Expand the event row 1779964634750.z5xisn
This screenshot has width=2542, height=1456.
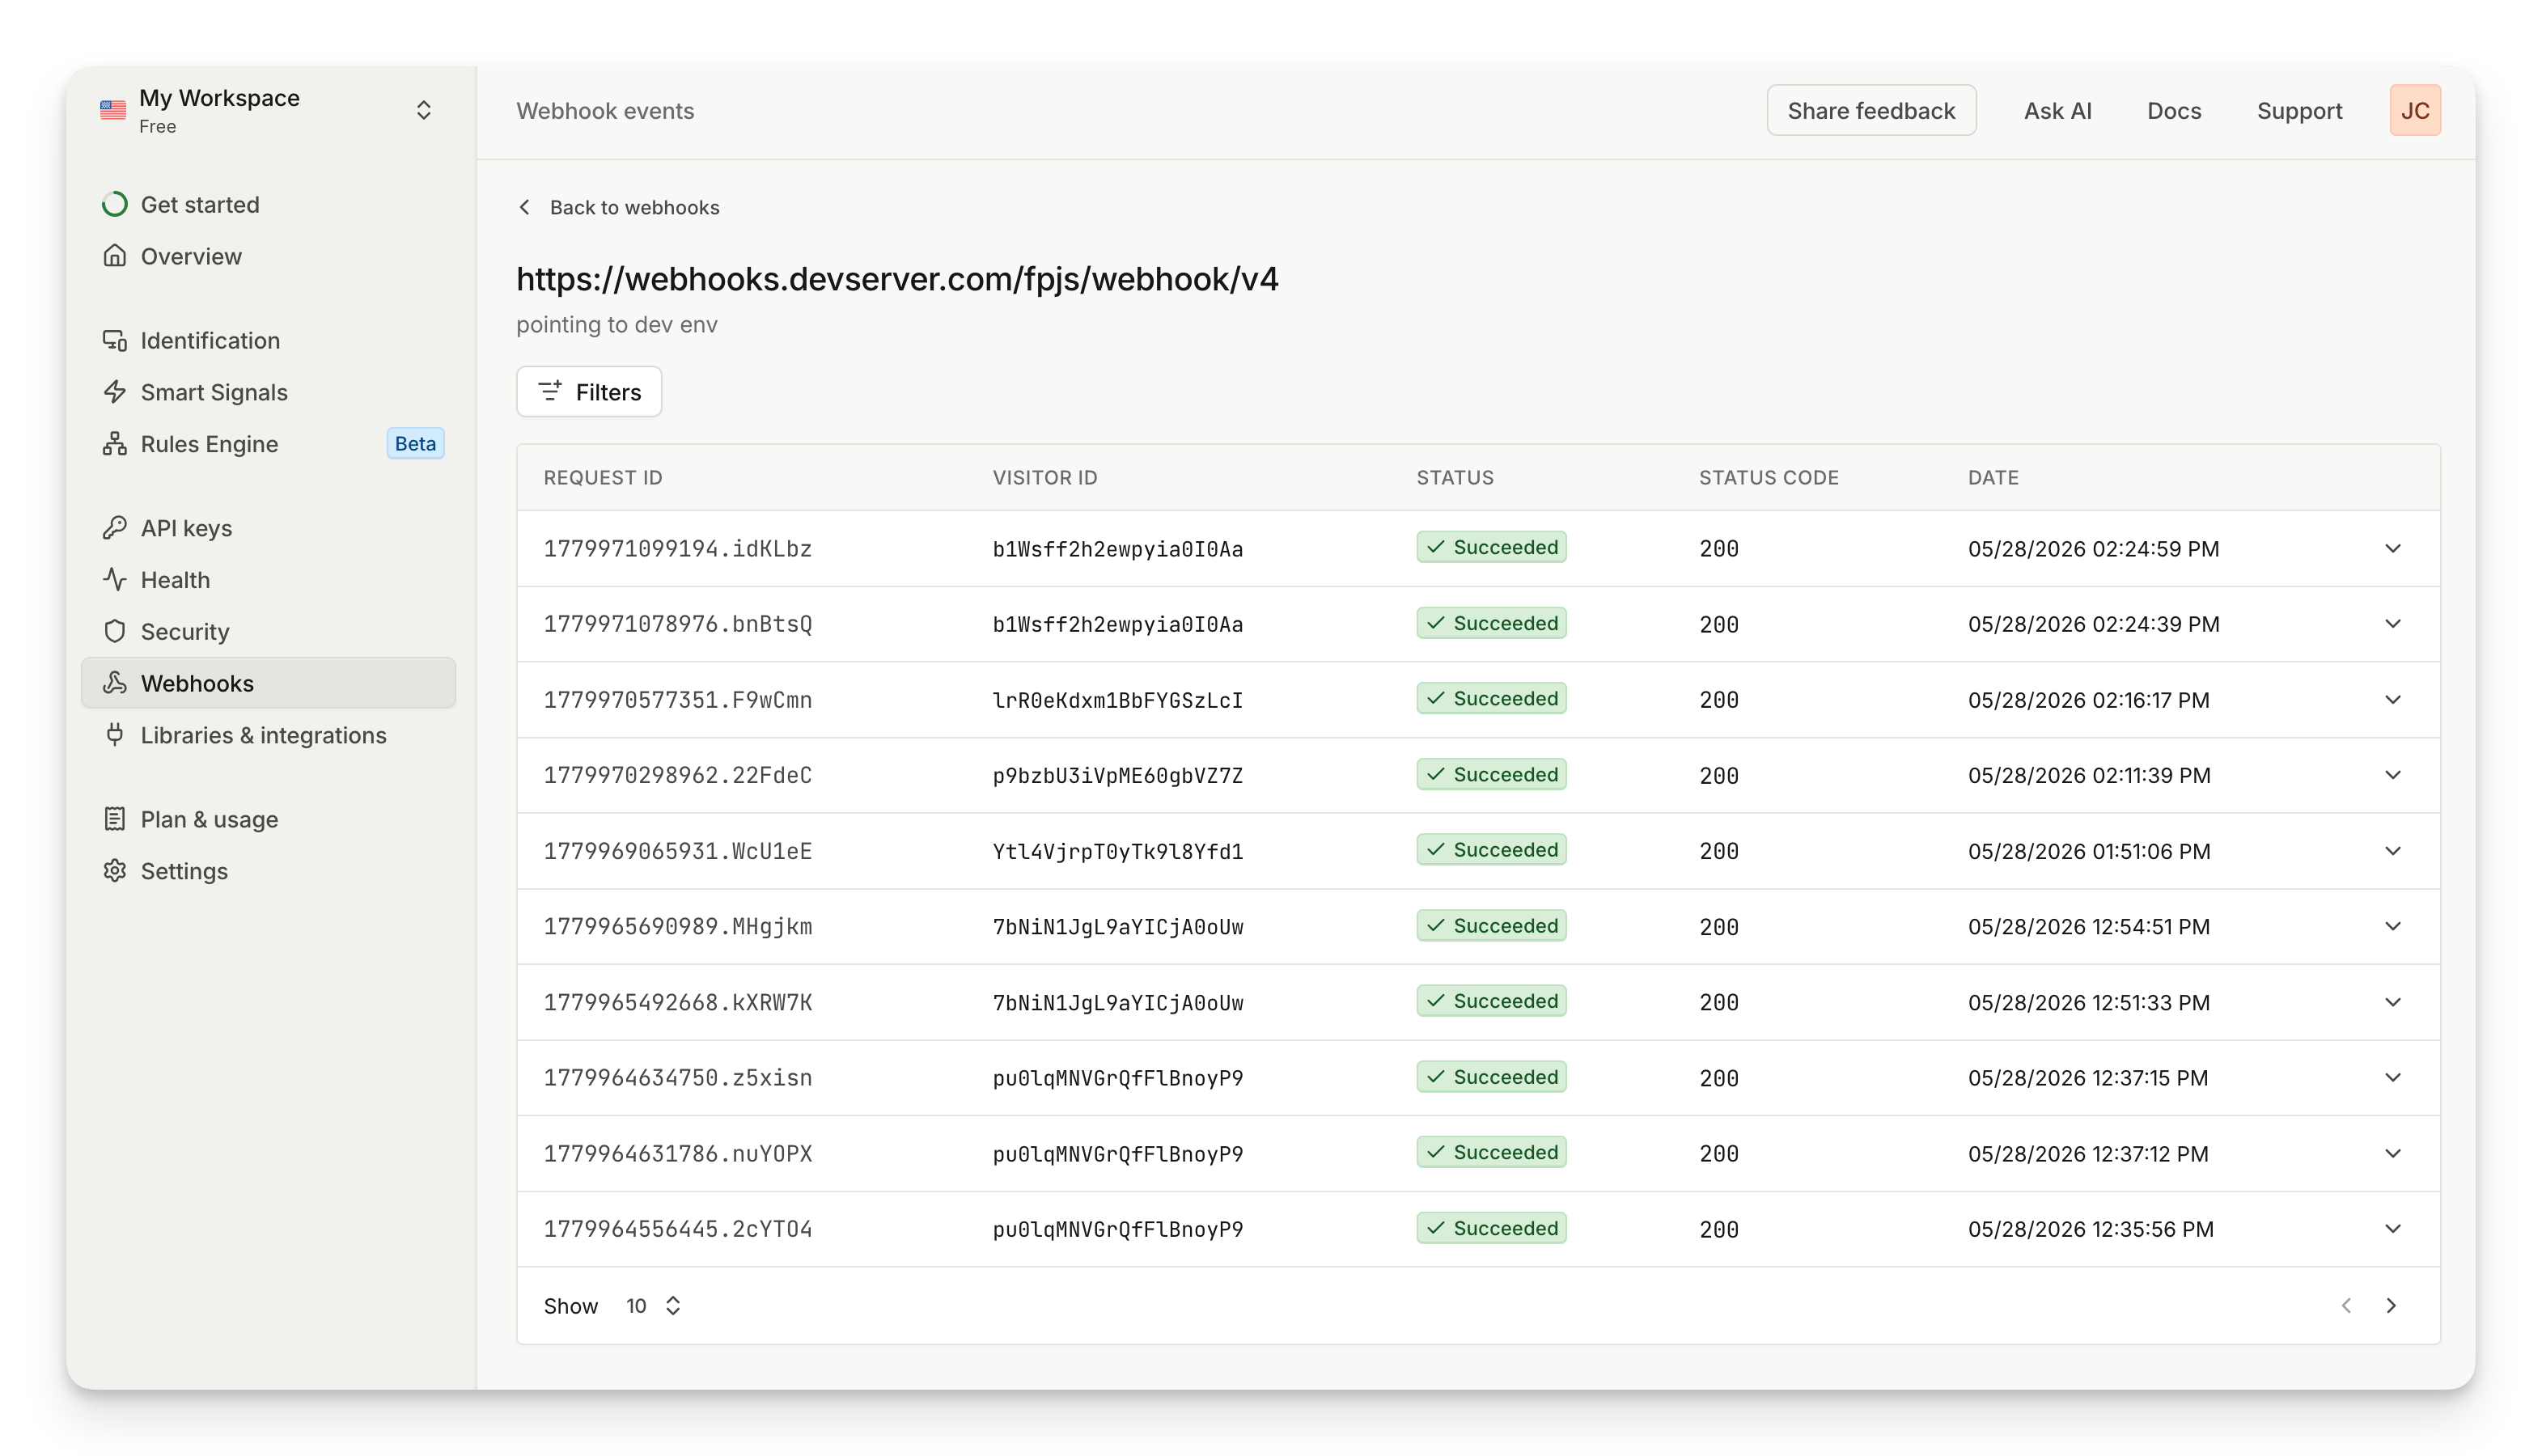pos(2393,1078)
